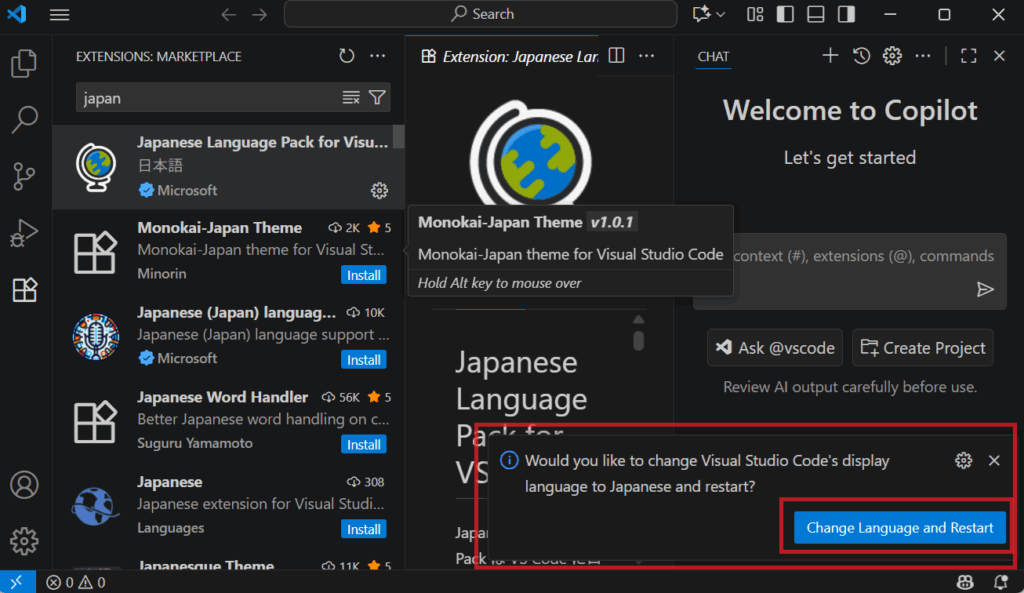Open the Run and Debug view

(24, 234)
